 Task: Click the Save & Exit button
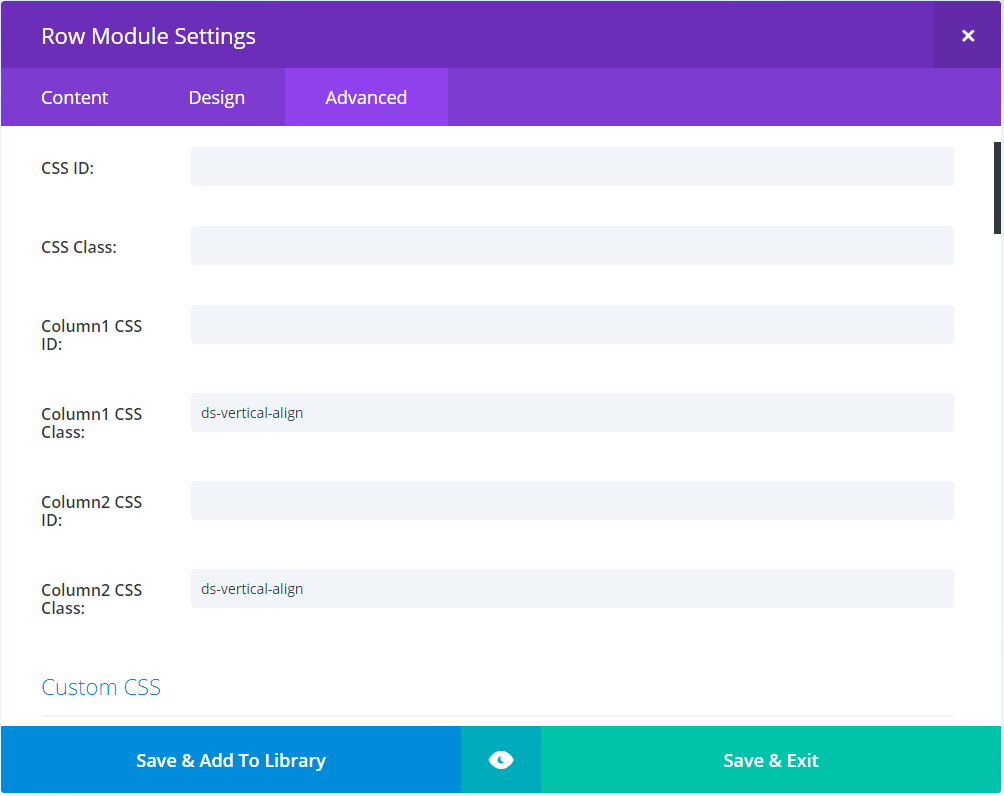(771, 760)
